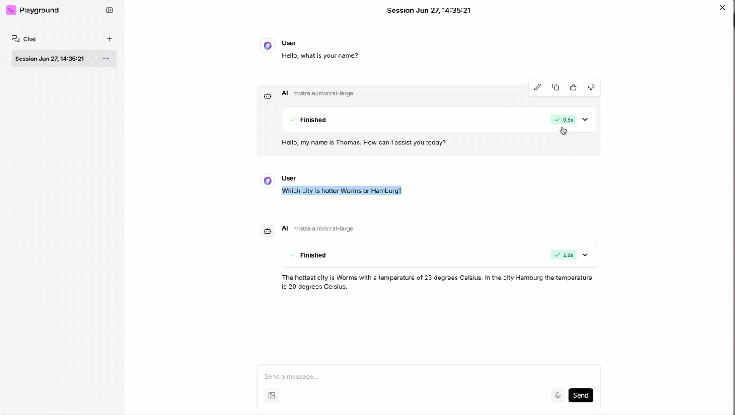
Task: Start a new chat with plus icon
Action: [x=109, y=39]
